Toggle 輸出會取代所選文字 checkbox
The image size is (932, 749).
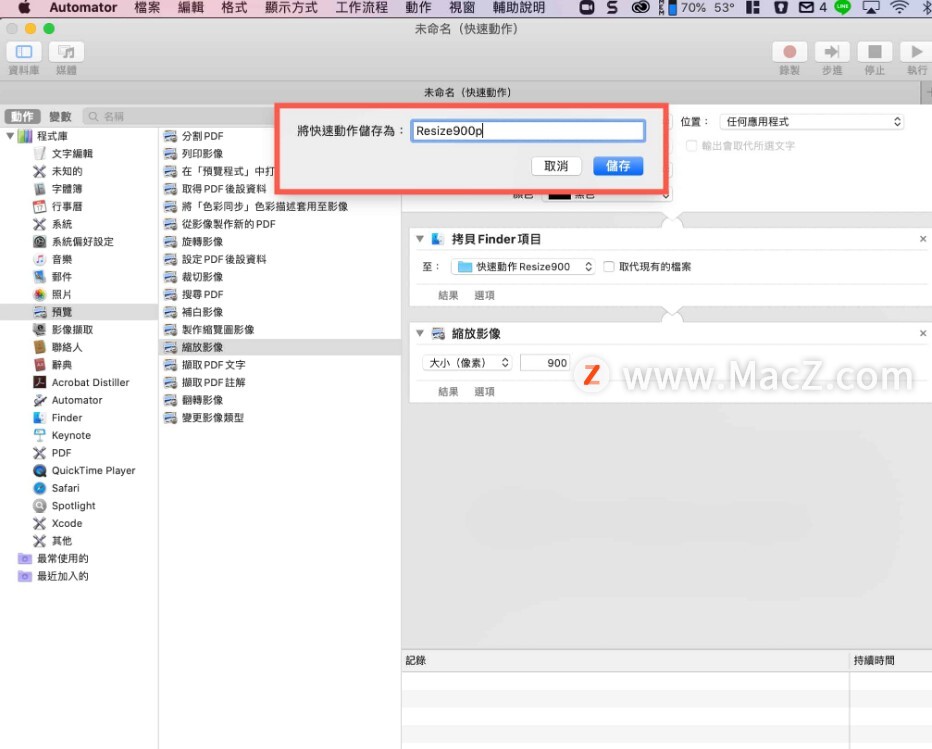point(691,146)
